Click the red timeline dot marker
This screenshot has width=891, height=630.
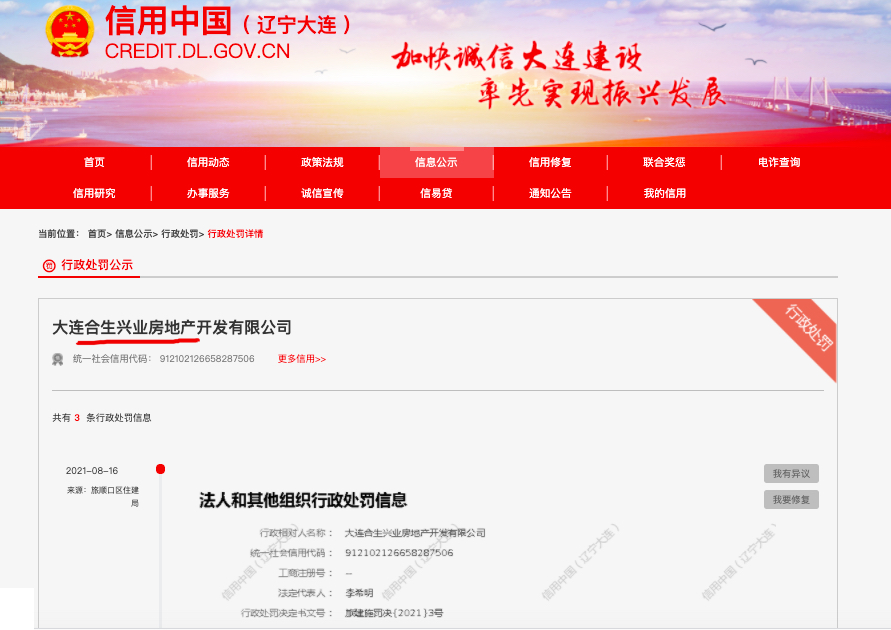click(x=161, y=469)
